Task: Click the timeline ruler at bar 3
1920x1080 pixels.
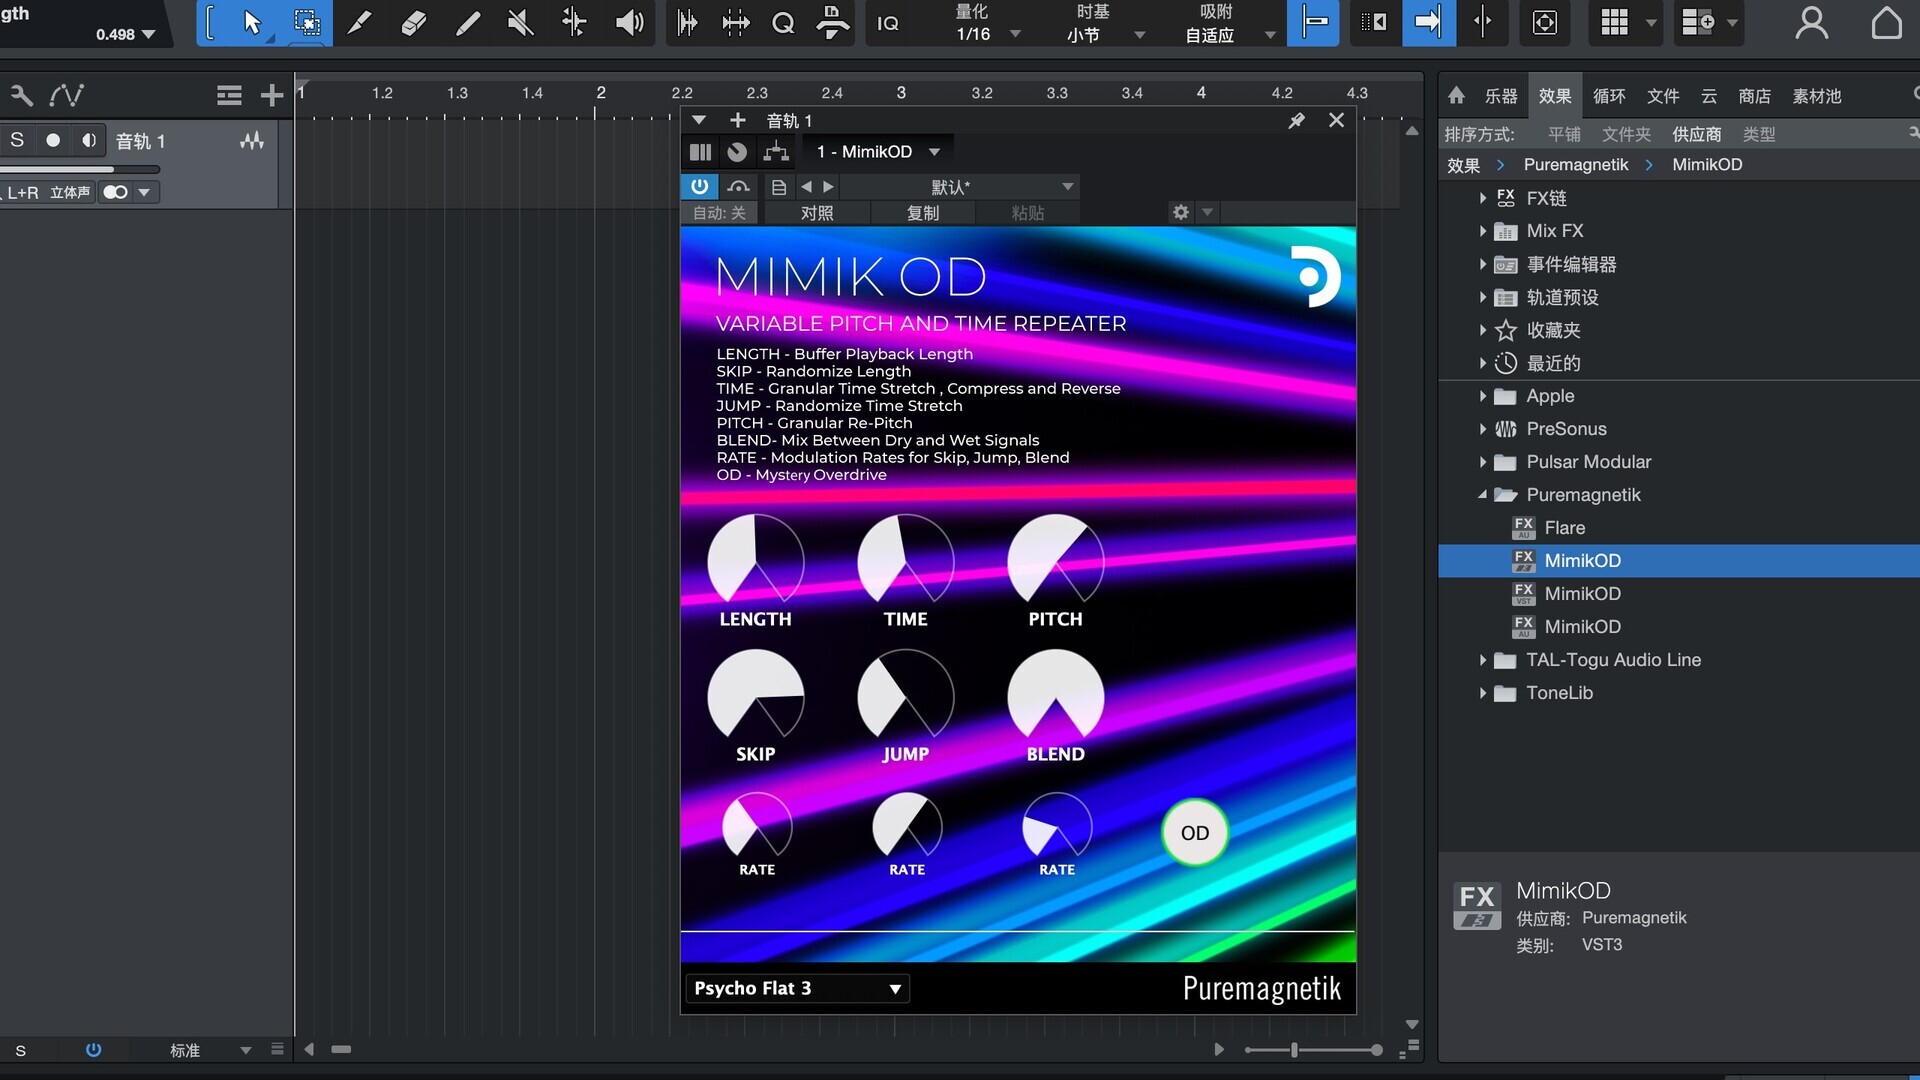Action: point(900,93)
